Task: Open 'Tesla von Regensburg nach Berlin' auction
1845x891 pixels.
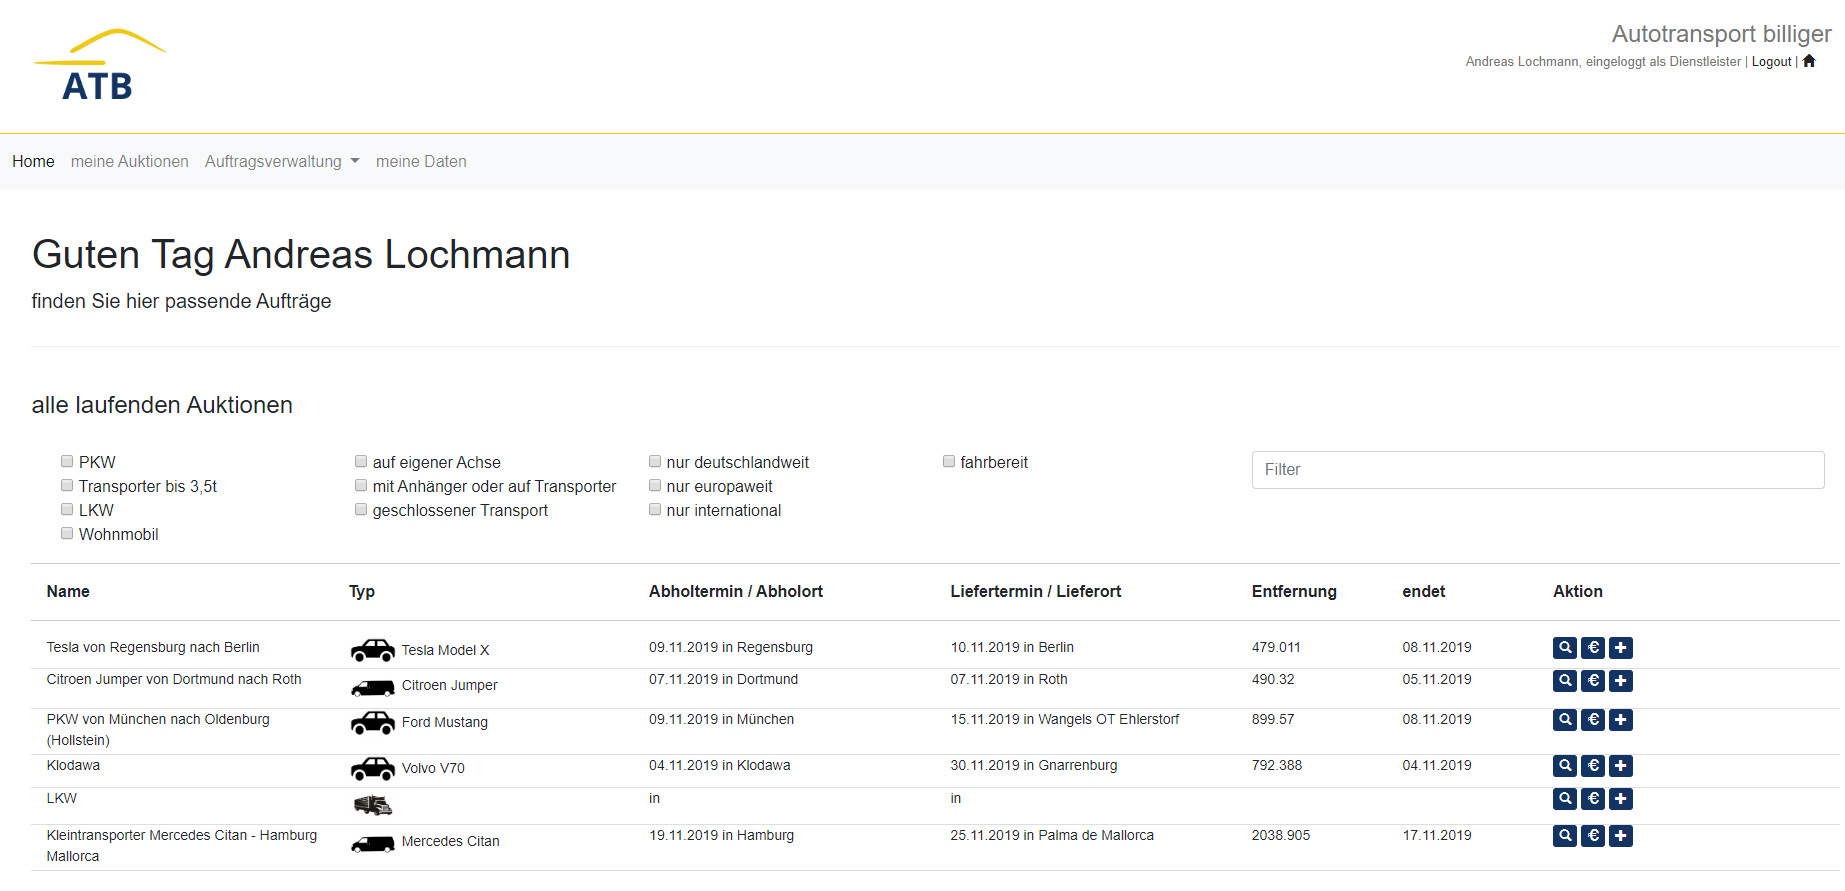Action: click(x=153, y=648)
